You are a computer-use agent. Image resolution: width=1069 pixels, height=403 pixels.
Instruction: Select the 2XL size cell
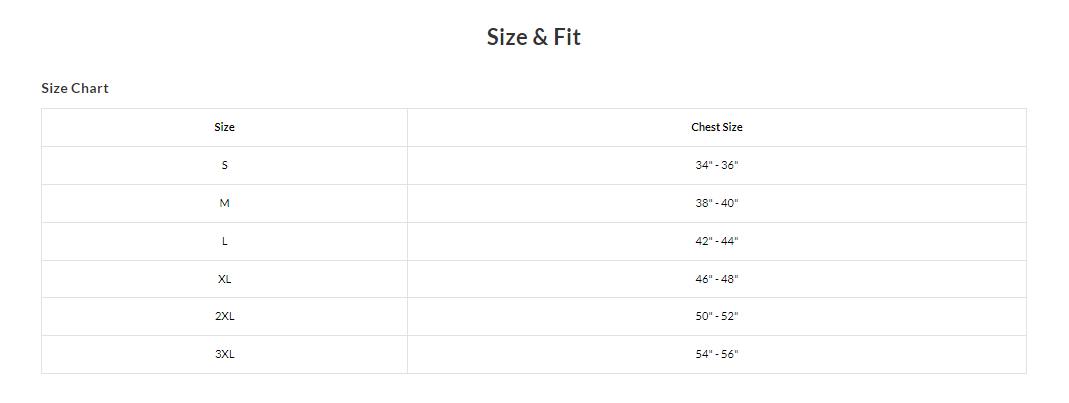(x=224, y=316)
